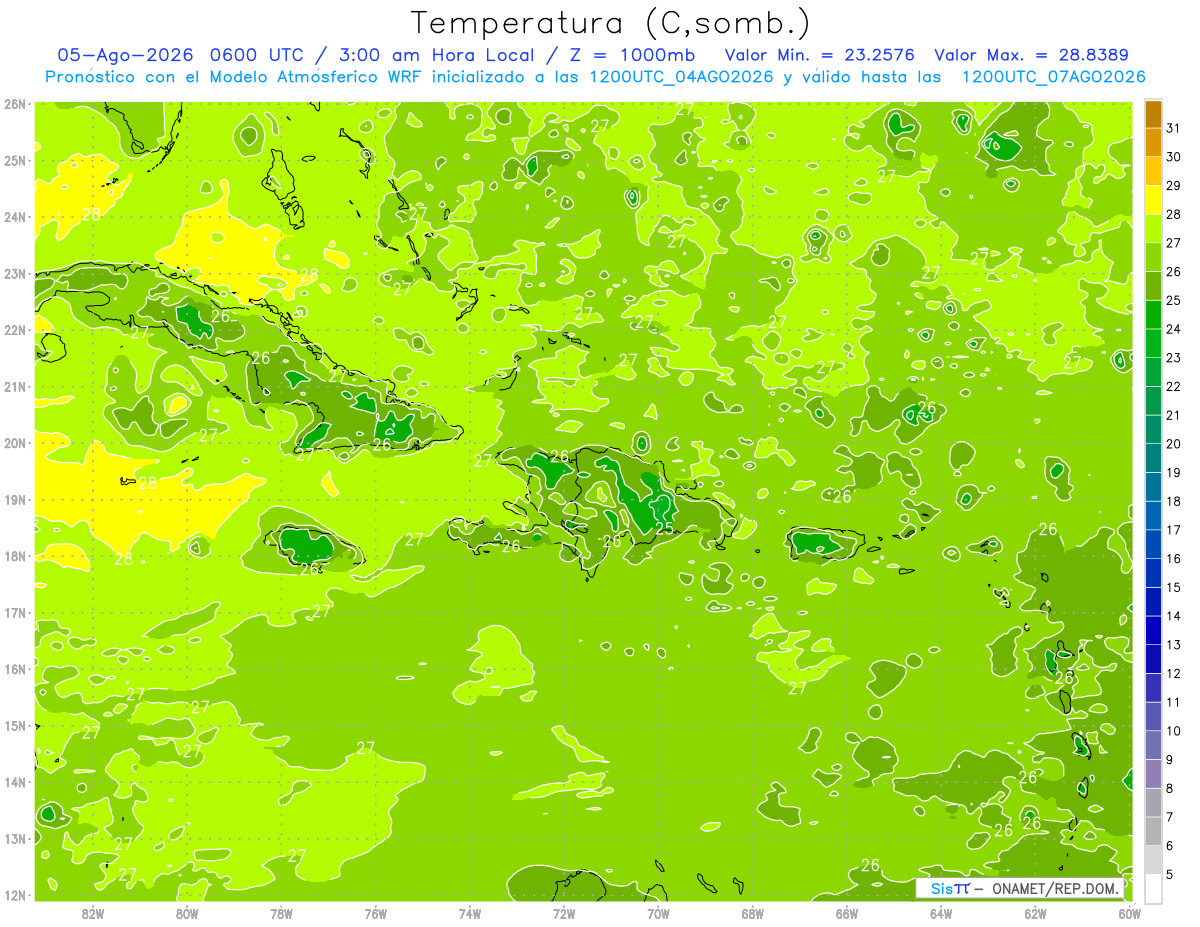Viewport: 1200px width, 927px height.
Task: Click the '76W' longitude axis label
Action: (x=376, y=913)
